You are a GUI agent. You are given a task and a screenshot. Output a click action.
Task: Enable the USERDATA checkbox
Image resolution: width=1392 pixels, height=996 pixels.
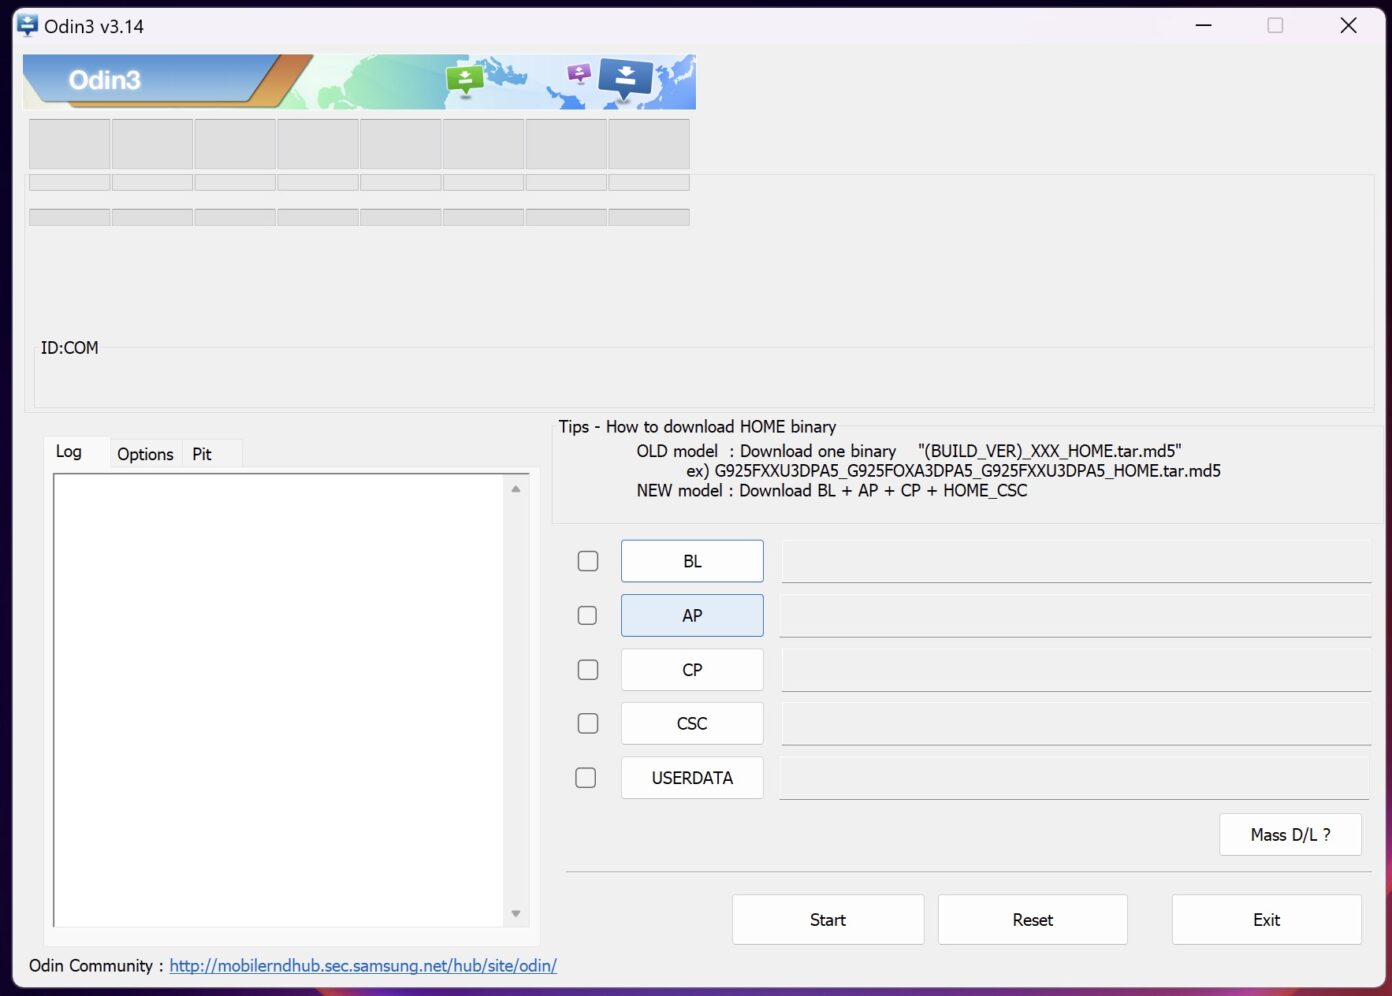pos(586,778)
